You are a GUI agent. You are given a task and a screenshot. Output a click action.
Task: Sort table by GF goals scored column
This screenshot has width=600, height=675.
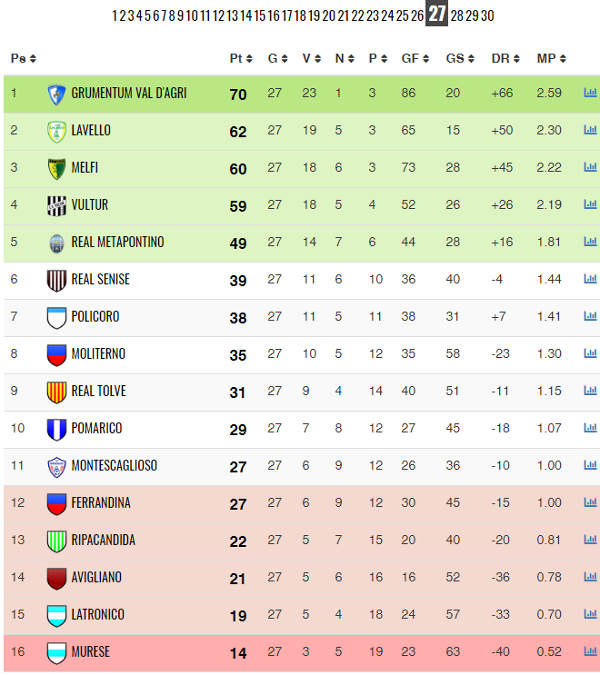tap(415, 58)
